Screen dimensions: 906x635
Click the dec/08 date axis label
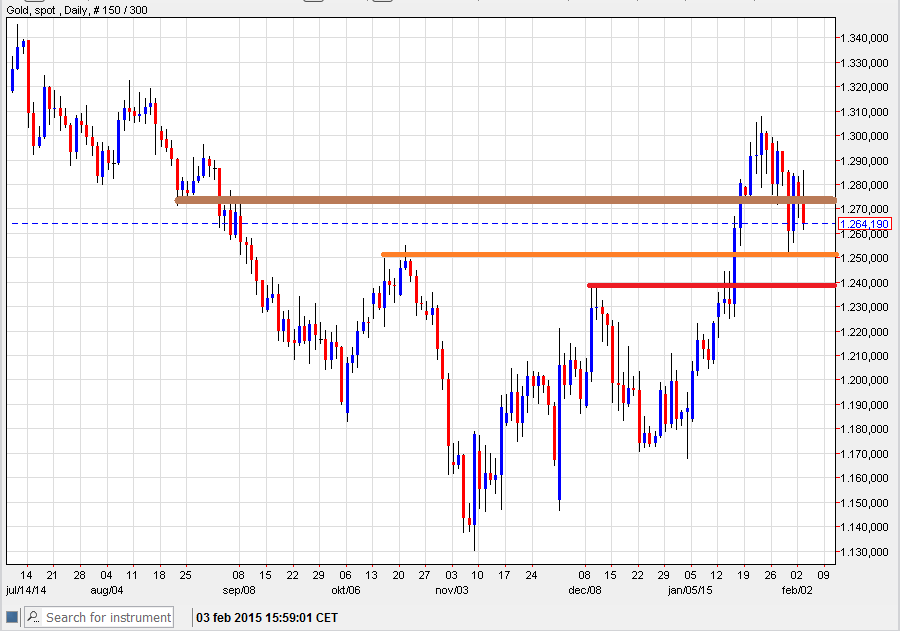pos(585,590)
